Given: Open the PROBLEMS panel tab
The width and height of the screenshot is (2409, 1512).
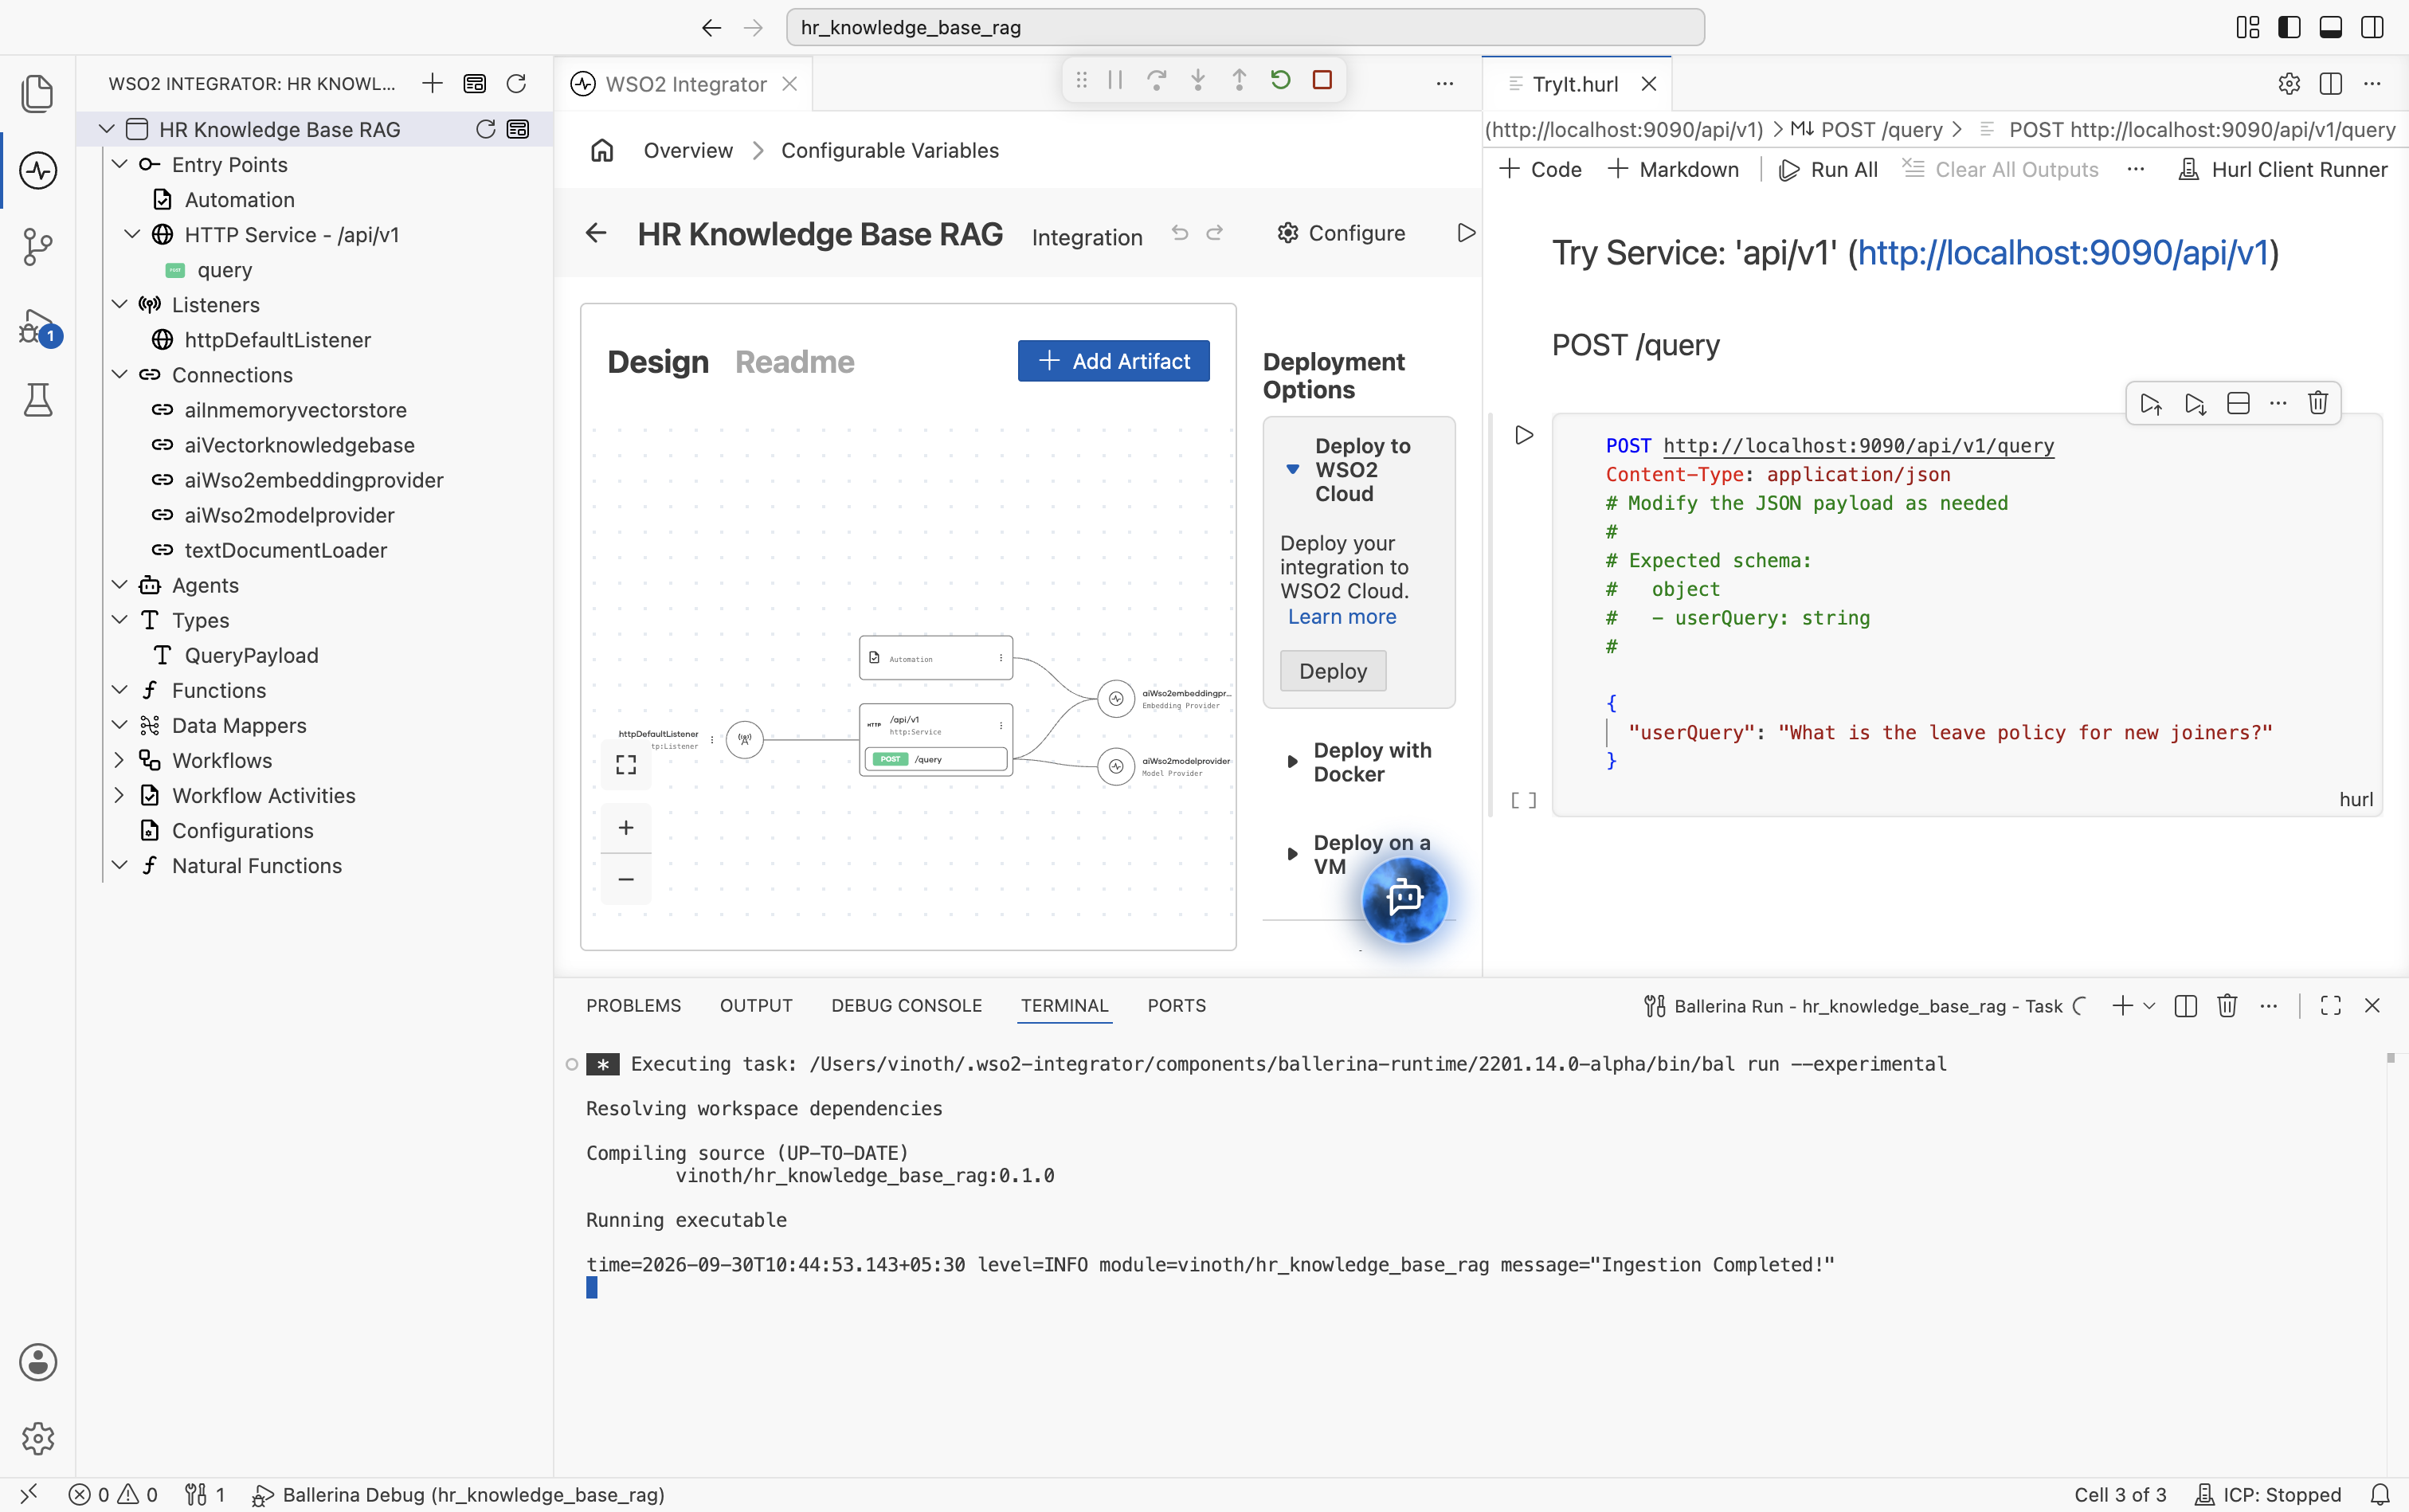Looking at the screenshot, I should point(633,1006).
